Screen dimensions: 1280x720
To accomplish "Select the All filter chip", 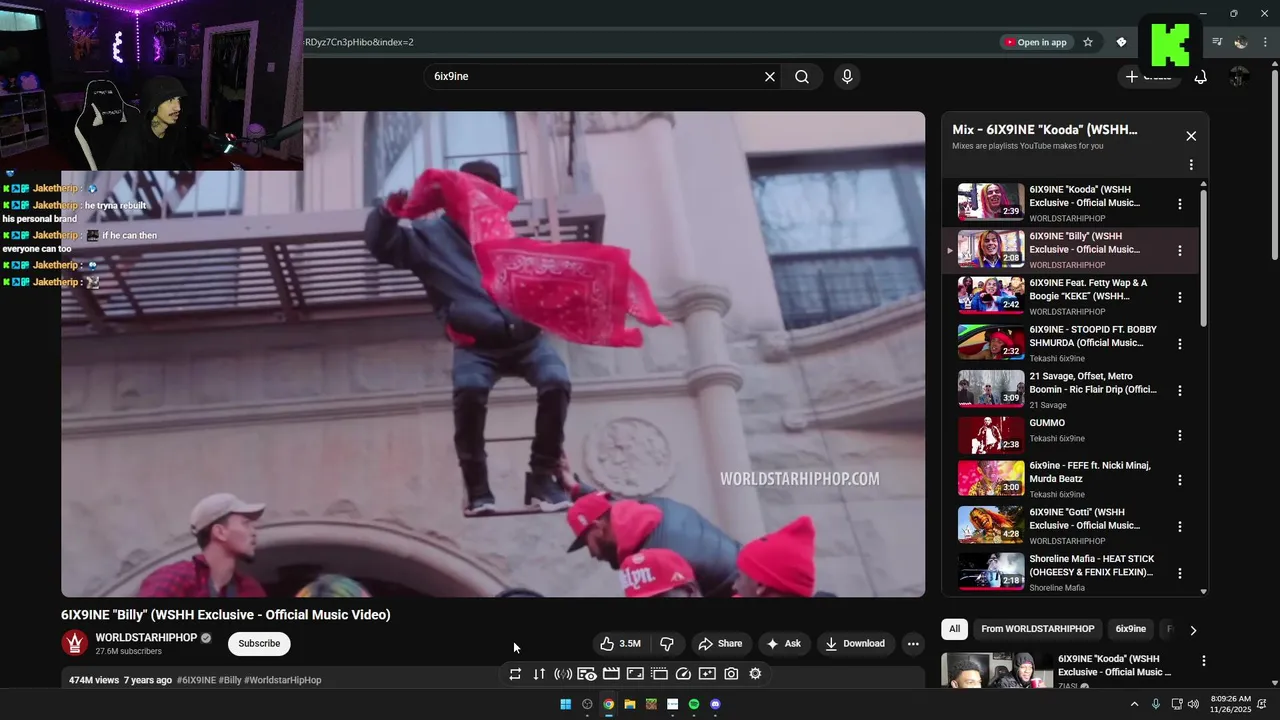I will [x=955, y=629].
